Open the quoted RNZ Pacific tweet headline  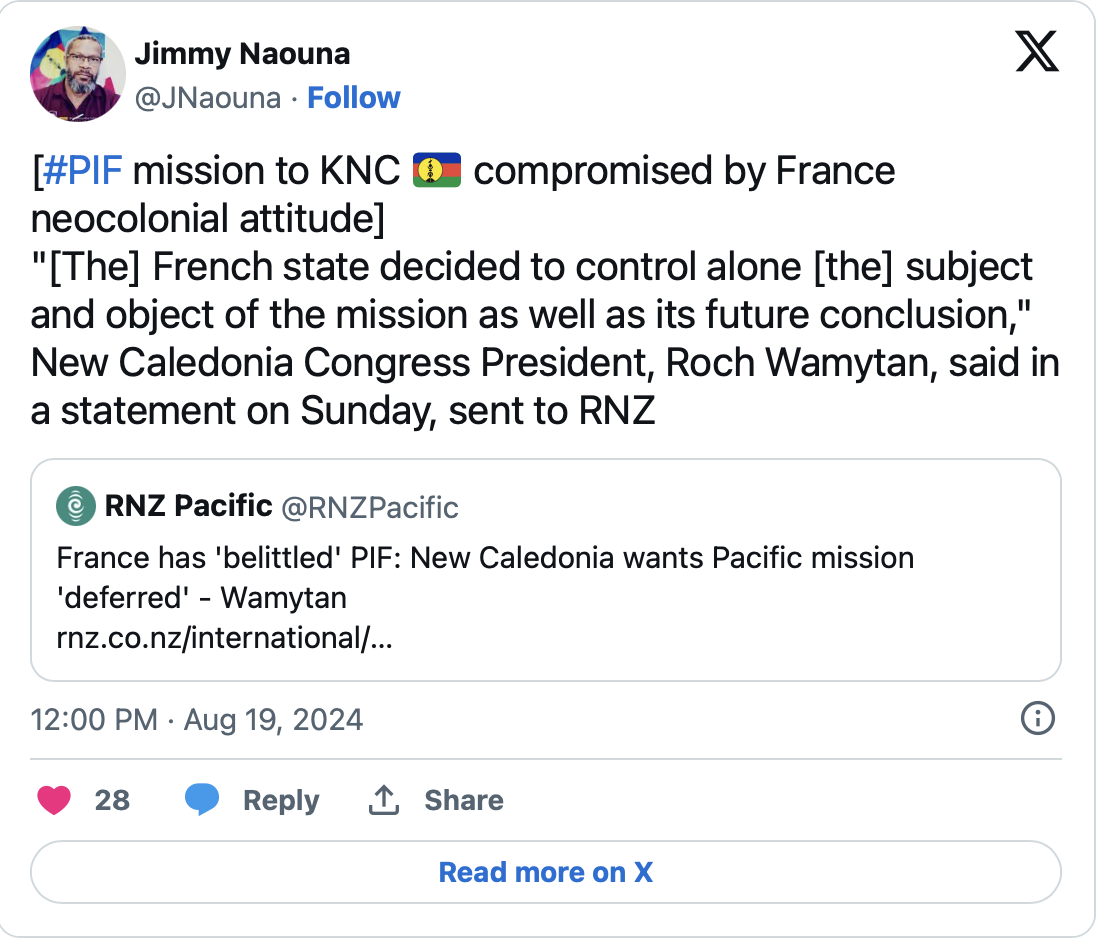(485, 577)
